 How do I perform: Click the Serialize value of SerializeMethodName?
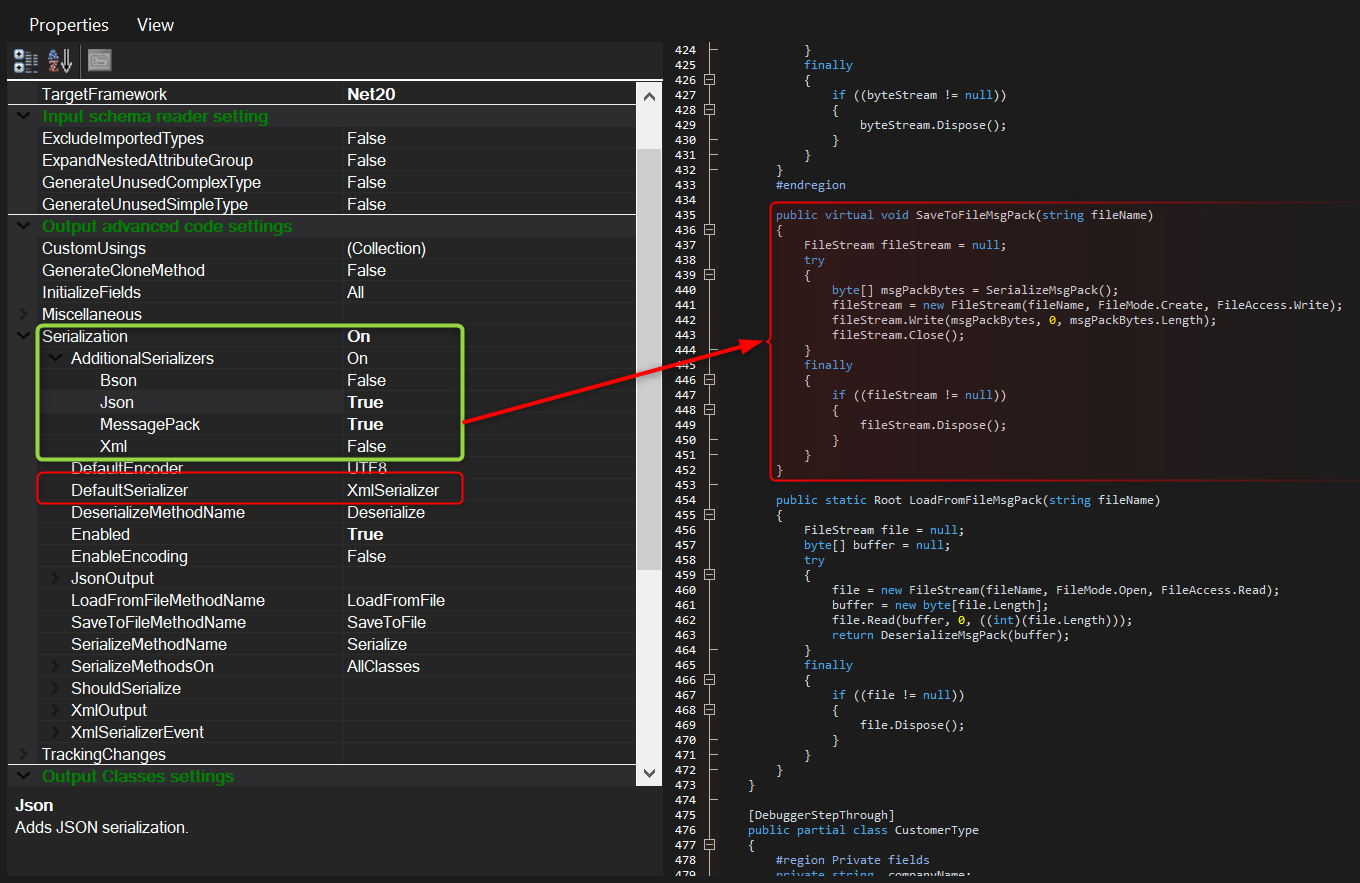tap(377, 645)
